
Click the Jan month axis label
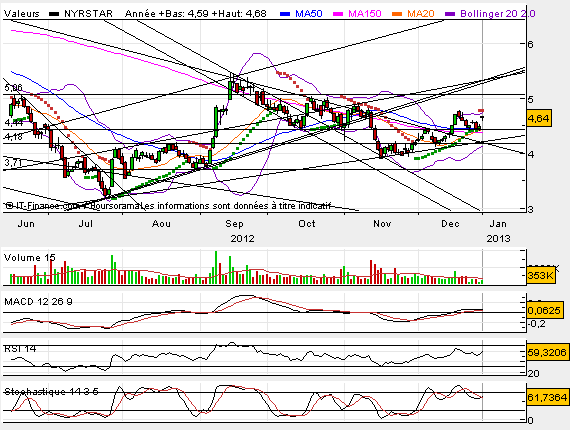[498, 224]
